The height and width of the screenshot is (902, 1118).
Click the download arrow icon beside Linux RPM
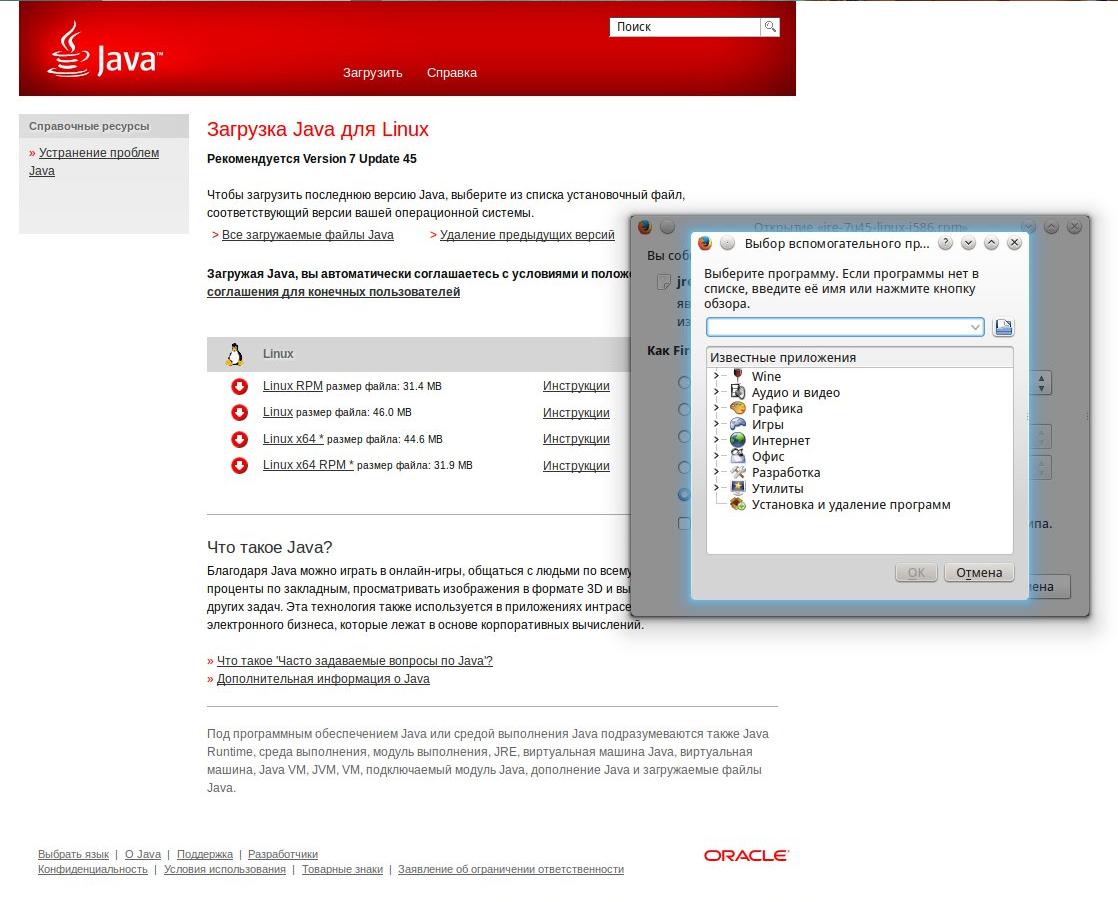click(240, 386)
